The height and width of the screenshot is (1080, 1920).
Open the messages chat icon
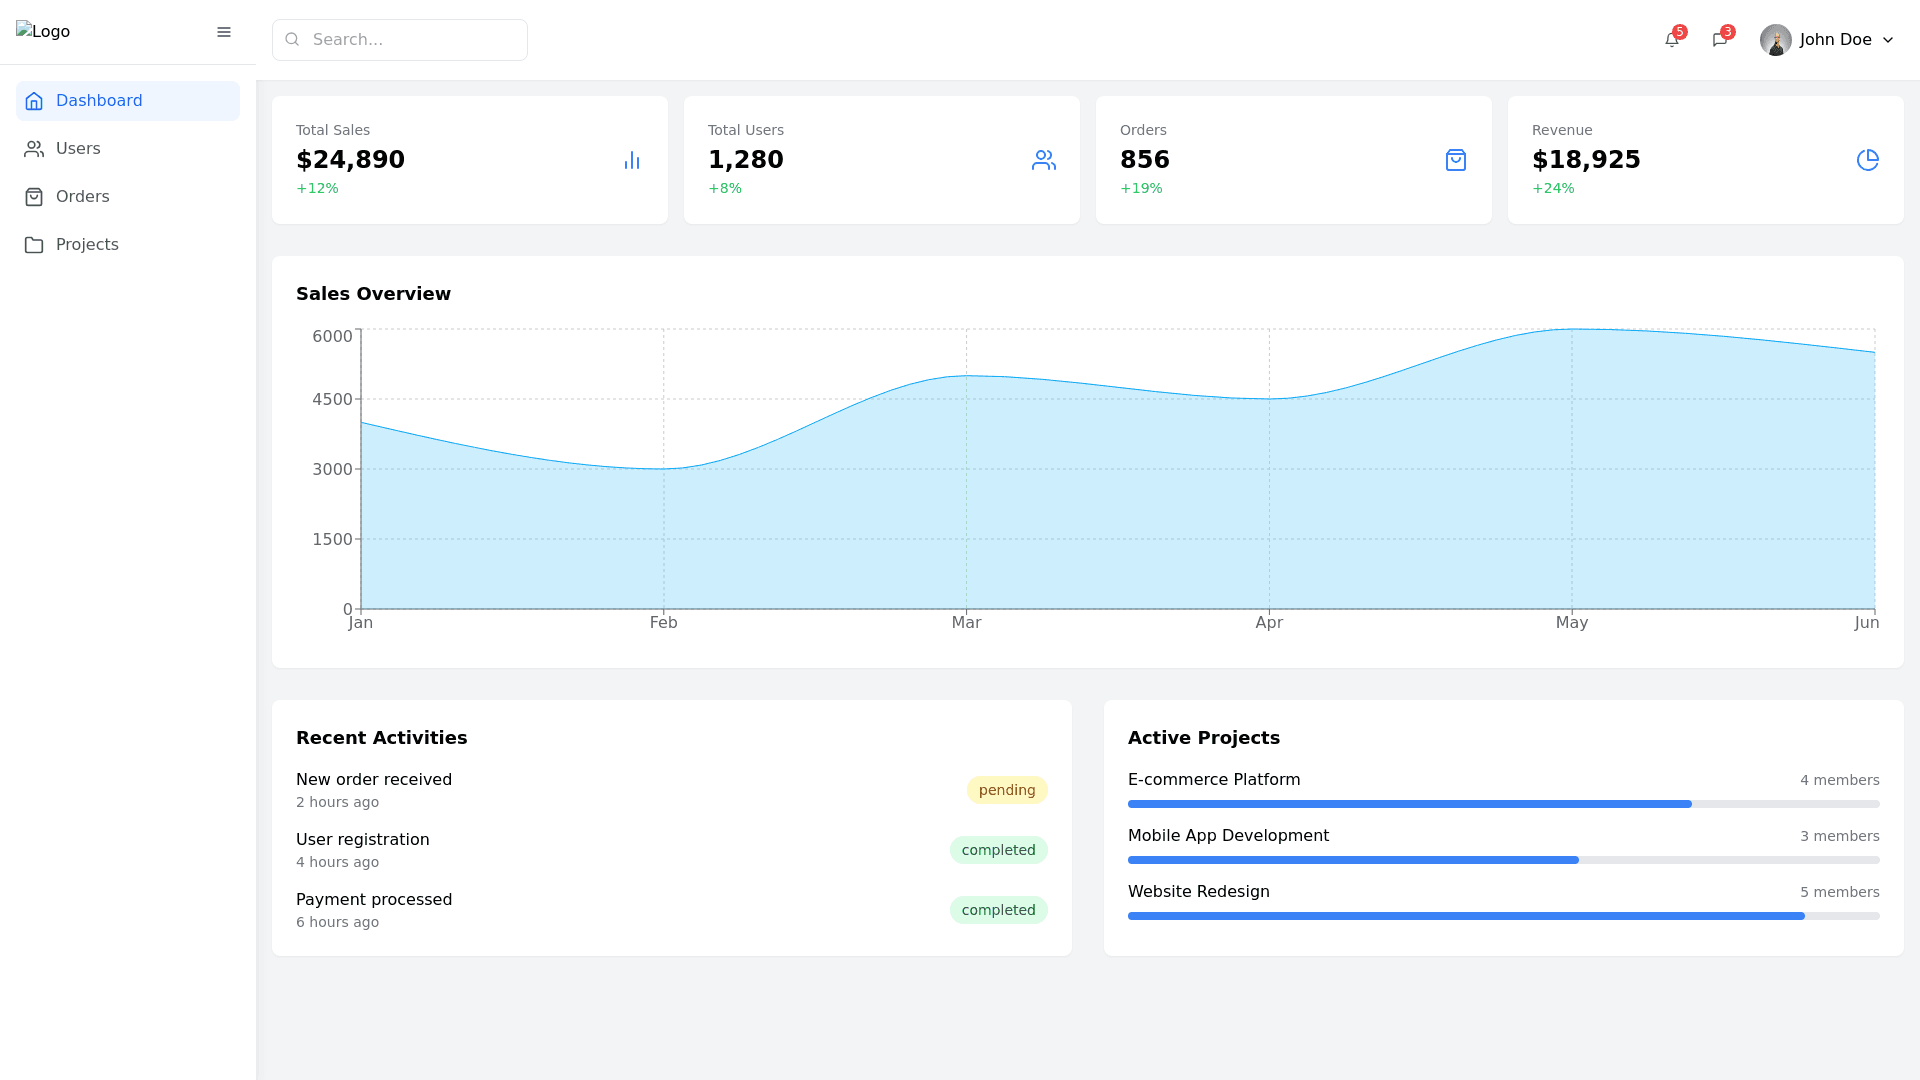(1719, 40)
